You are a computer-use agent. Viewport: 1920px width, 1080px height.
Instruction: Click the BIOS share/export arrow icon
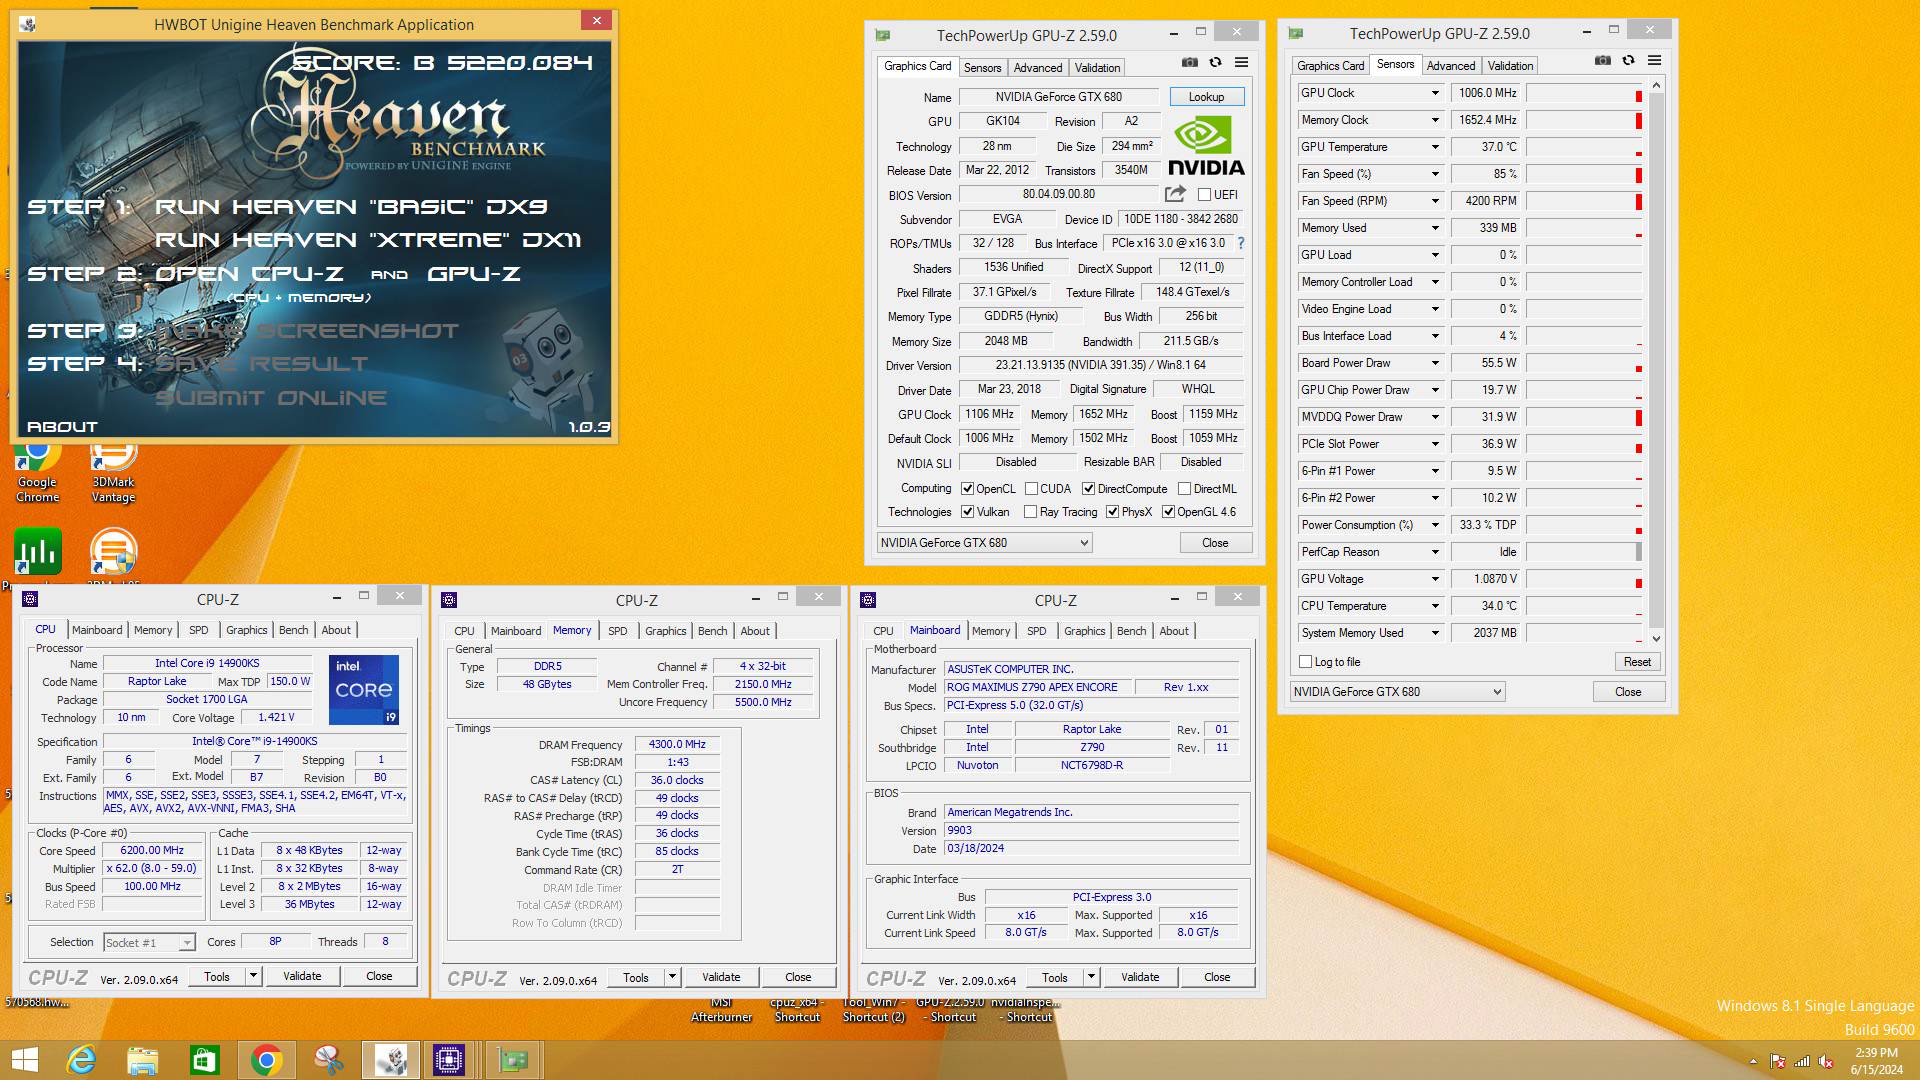tap(1175, 194)
